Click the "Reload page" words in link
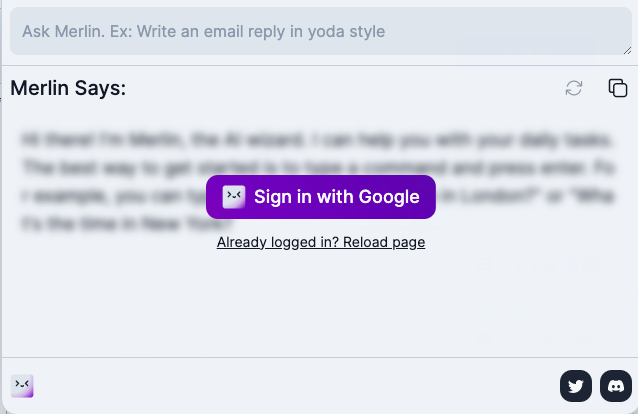The image size is (638, 414). (384, 242)
